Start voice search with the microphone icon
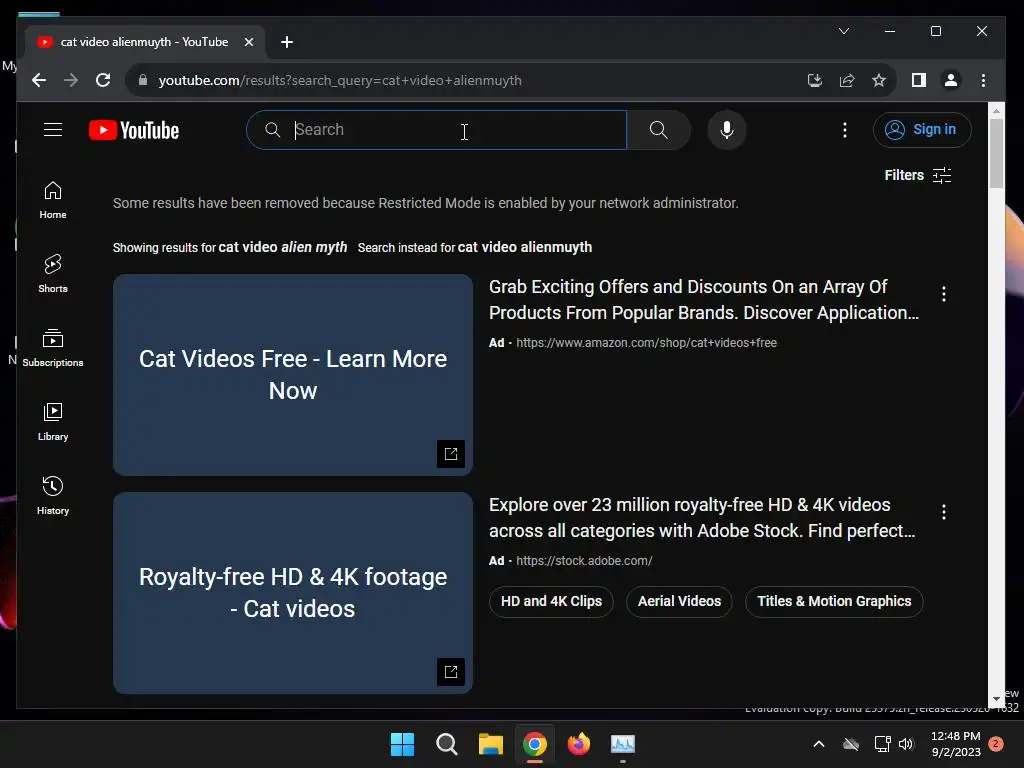The image size is (1024, 768). [726, 130]
